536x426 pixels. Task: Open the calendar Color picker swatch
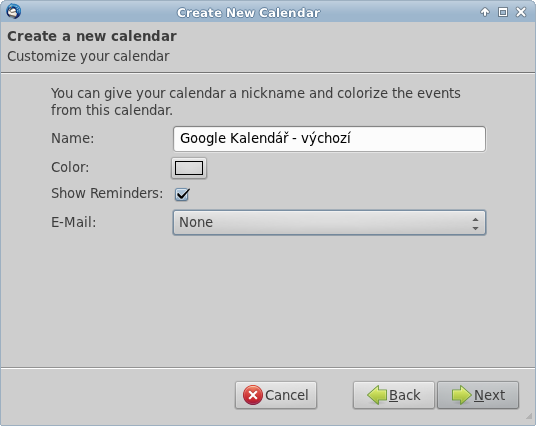pos(189,168)
